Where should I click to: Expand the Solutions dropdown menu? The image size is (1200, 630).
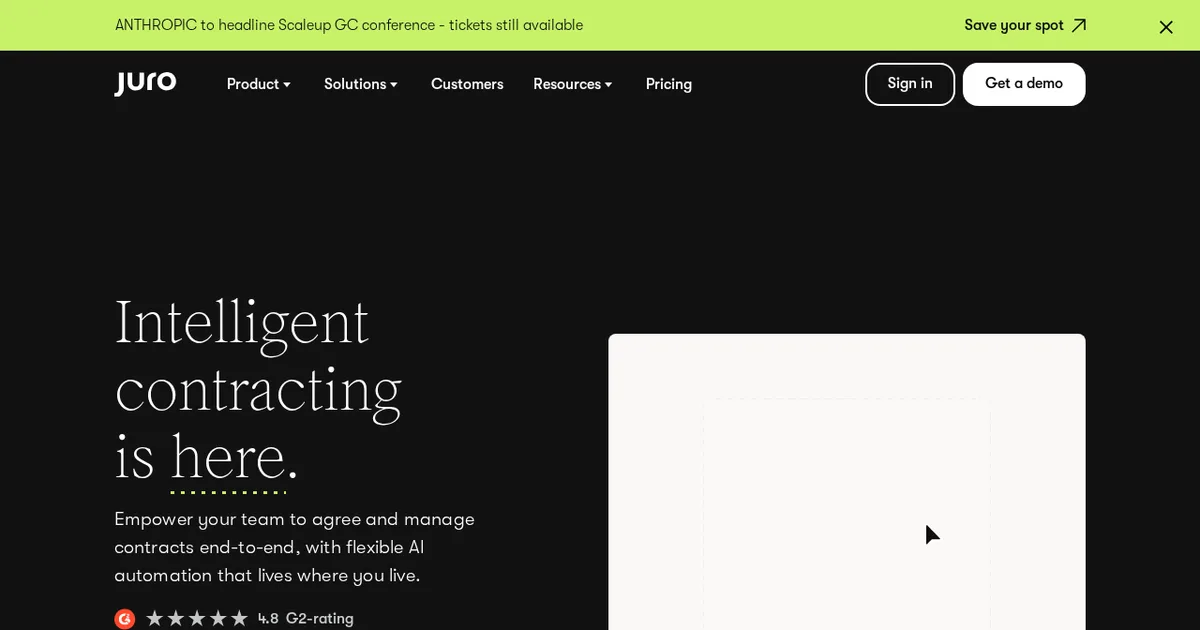[x=360, y=84]
